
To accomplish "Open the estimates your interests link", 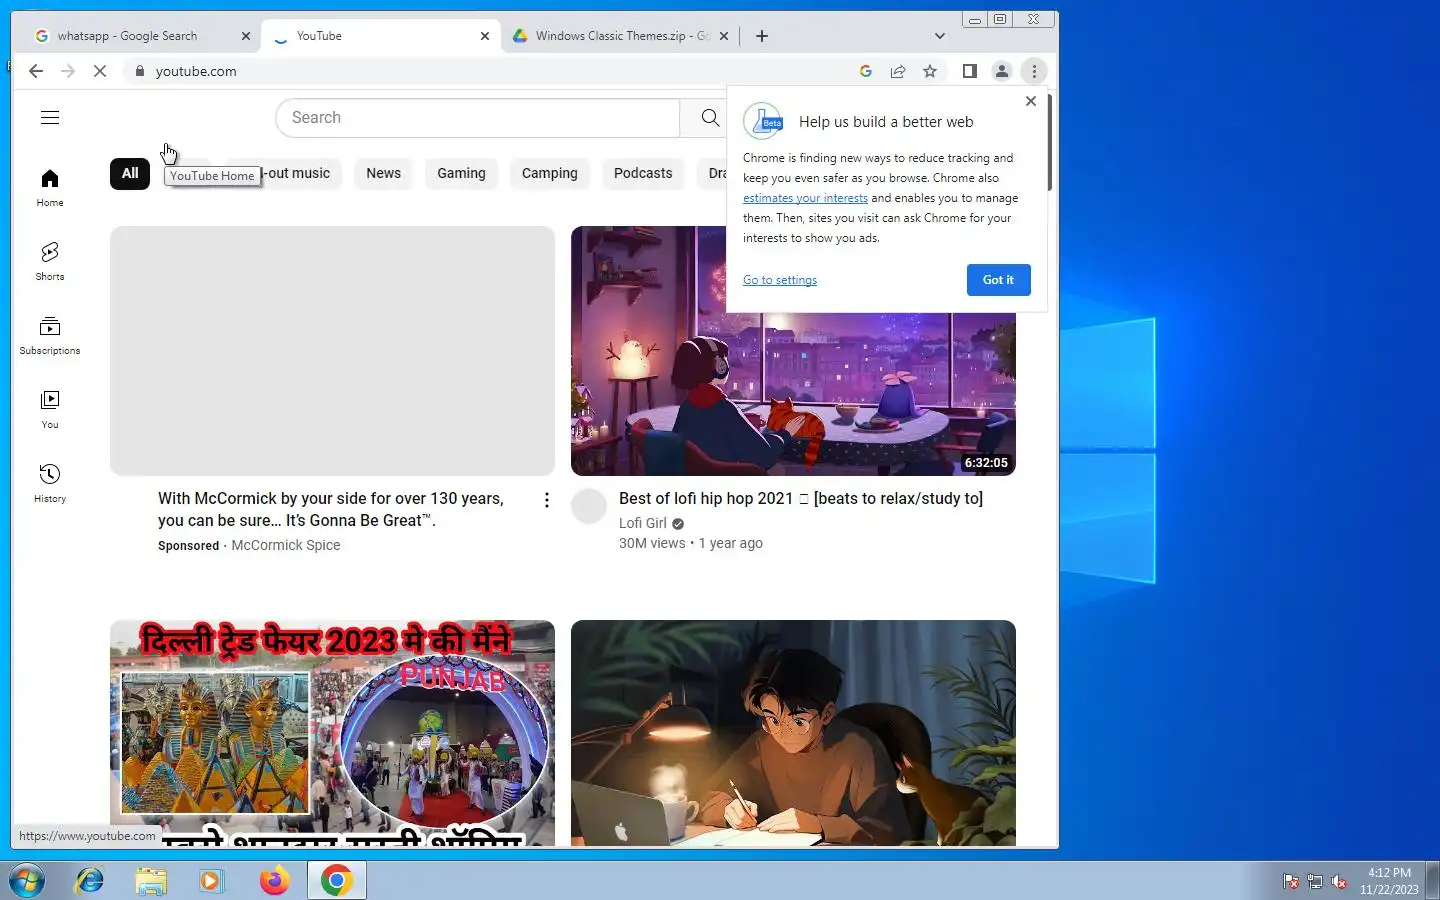I will (805, 198).
